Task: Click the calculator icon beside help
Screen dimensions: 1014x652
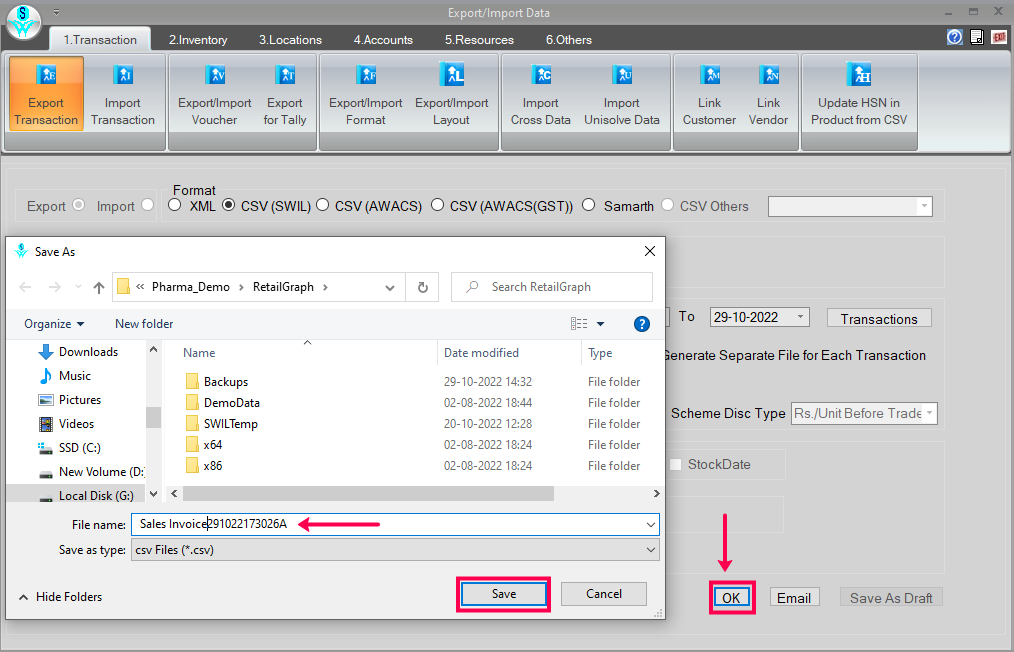Action: click(x=977, y=37)
